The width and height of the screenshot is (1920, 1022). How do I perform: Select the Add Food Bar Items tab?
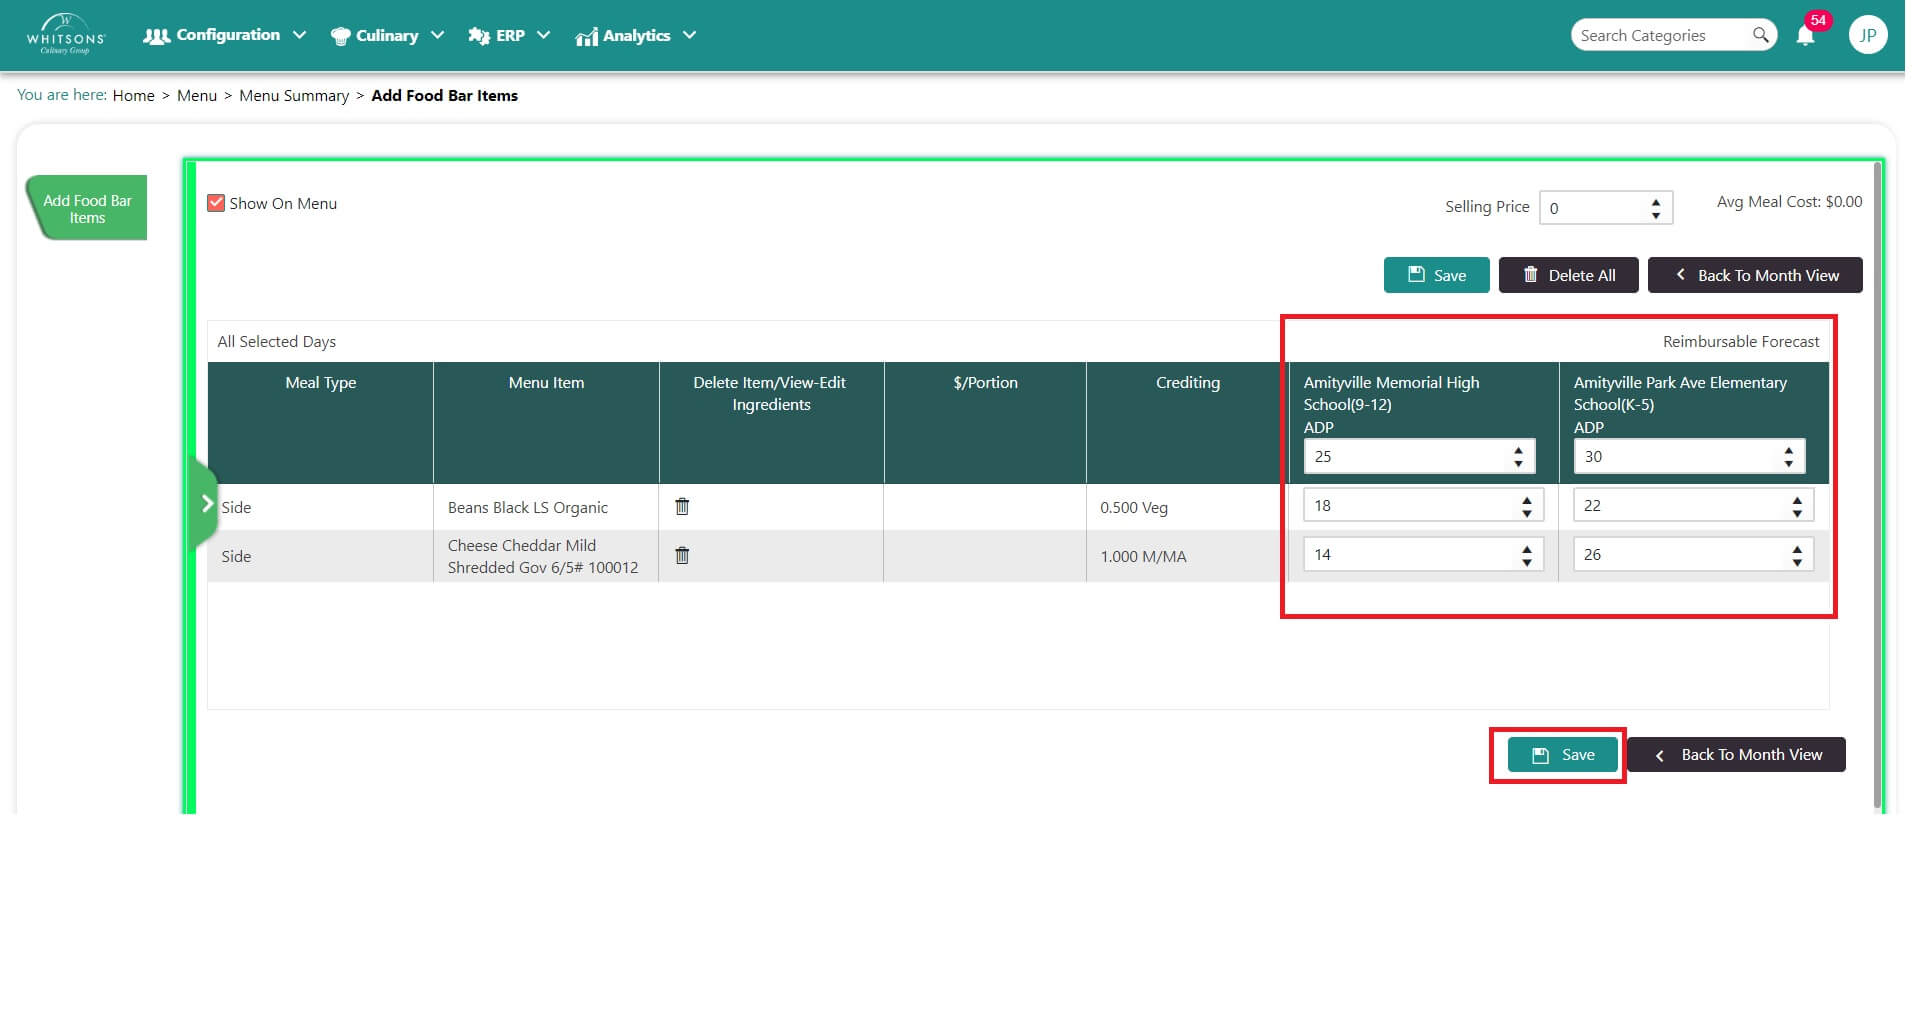(88, 210)
